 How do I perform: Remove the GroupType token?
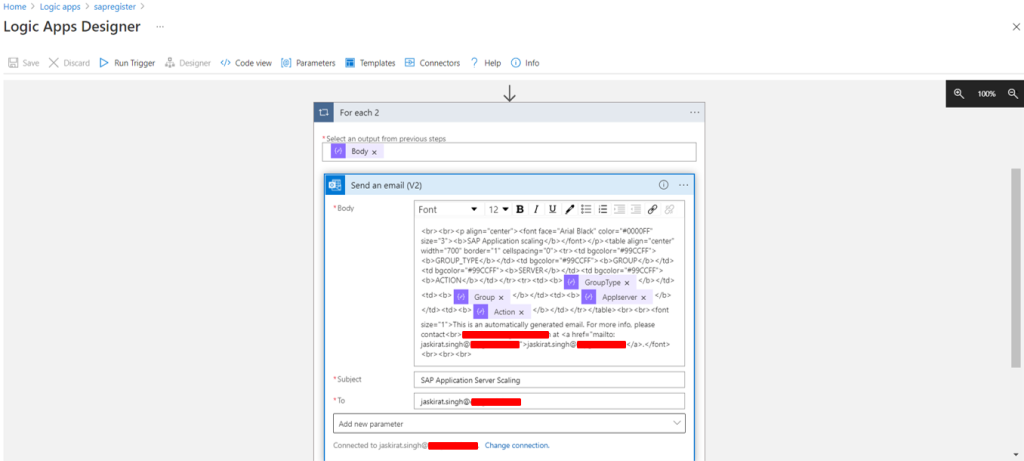pyautogui.click(x=627, y=283)
